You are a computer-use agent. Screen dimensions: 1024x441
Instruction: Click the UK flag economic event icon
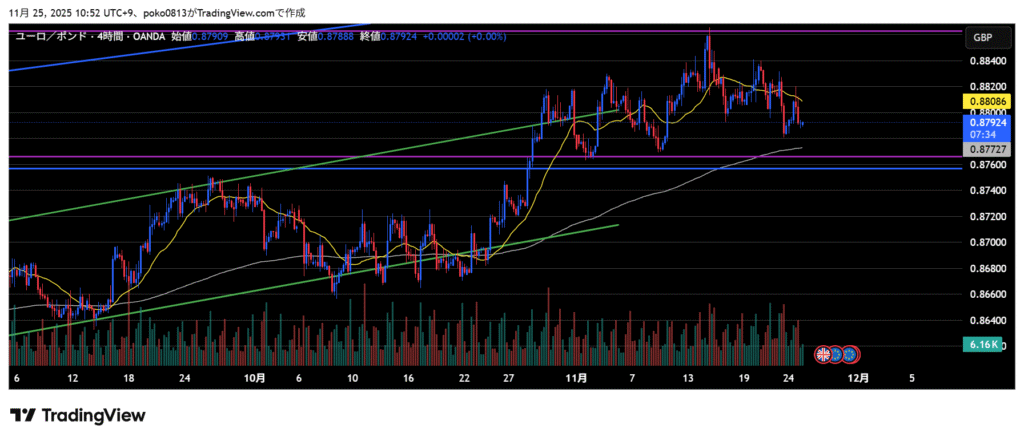(824, 353)
